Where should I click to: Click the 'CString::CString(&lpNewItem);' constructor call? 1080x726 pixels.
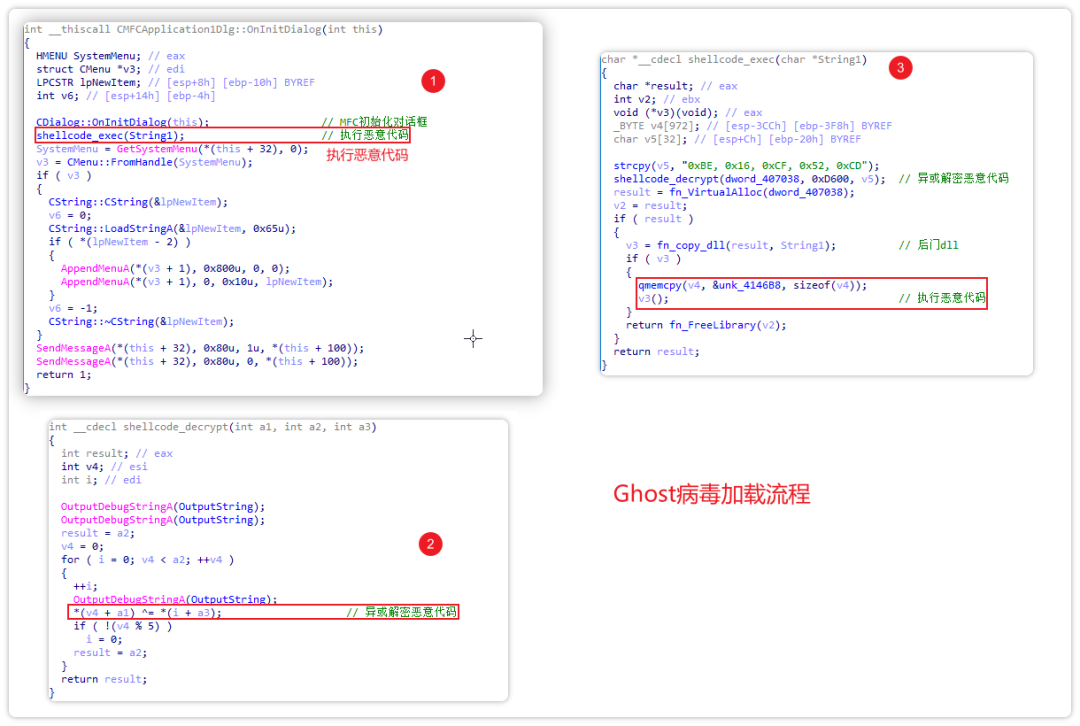(x=138, y=202)
